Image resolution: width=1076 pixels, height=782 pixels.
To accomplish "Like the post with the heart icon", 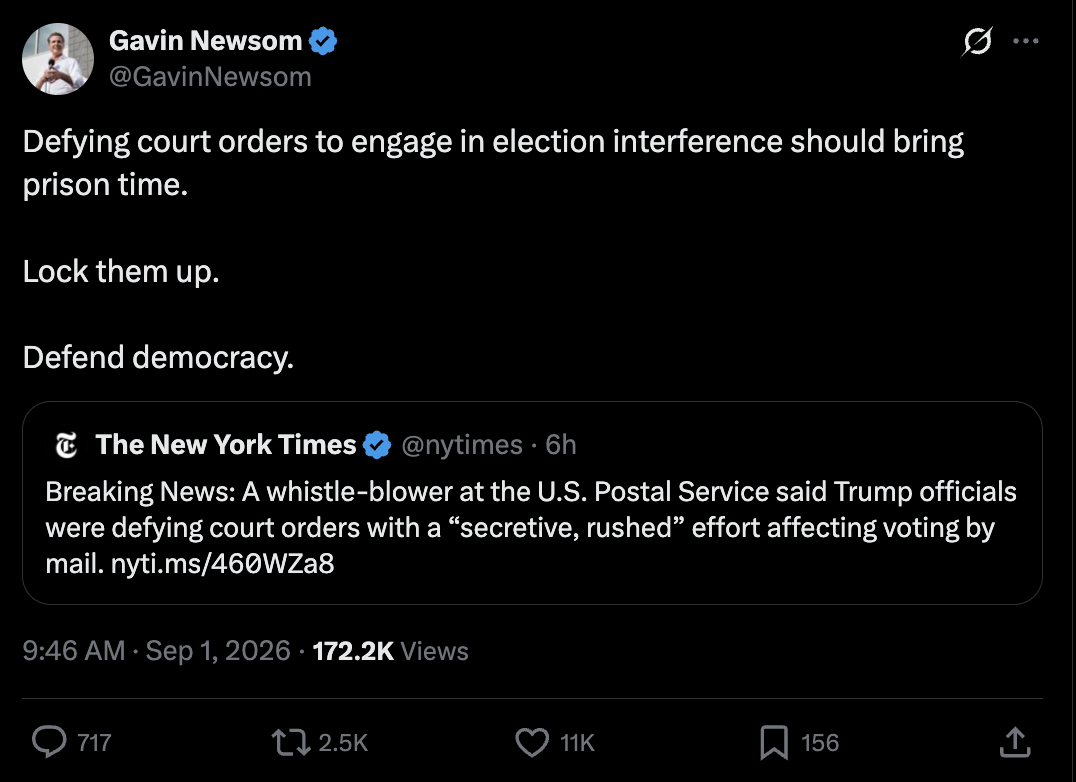I will pyautogui.click(x=532, y=742).
